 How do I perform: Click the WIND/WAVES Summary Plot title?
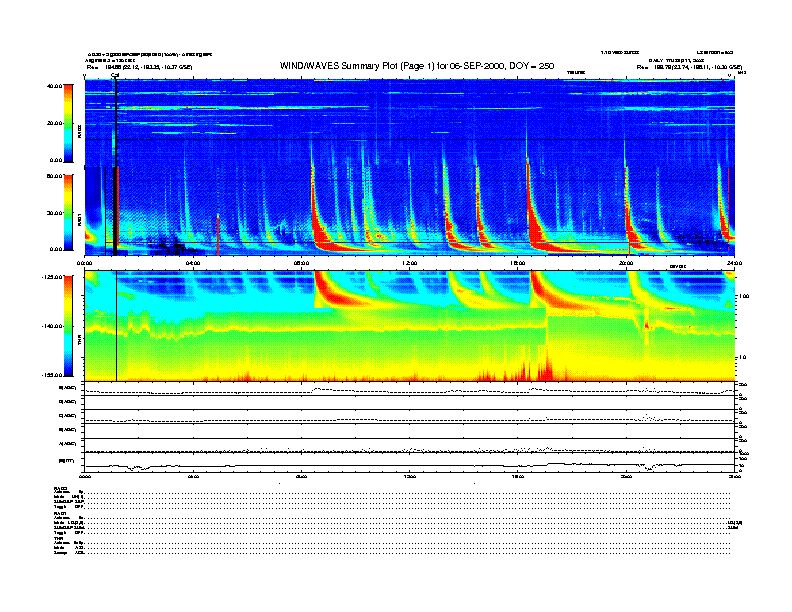417,66
